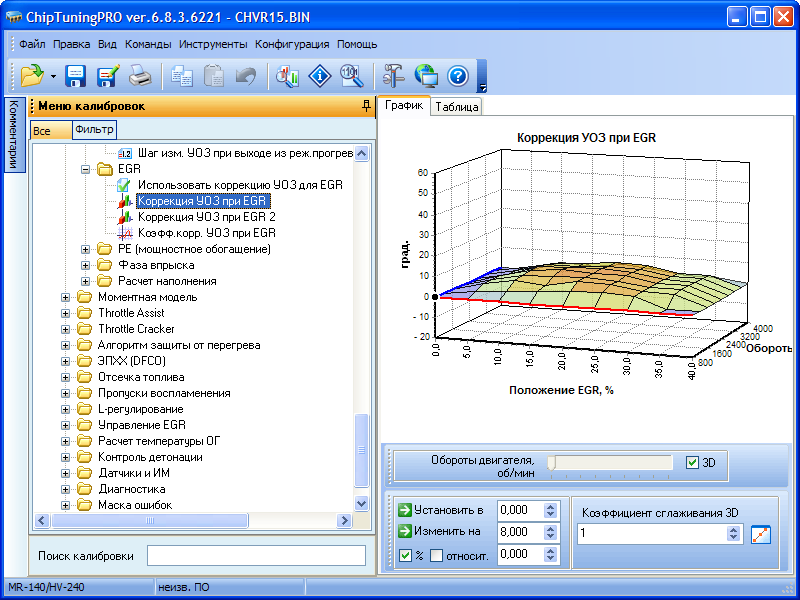Click the open file folder icon
The width and height of the screenshot is (800, 600).
[x=31, y=76]
